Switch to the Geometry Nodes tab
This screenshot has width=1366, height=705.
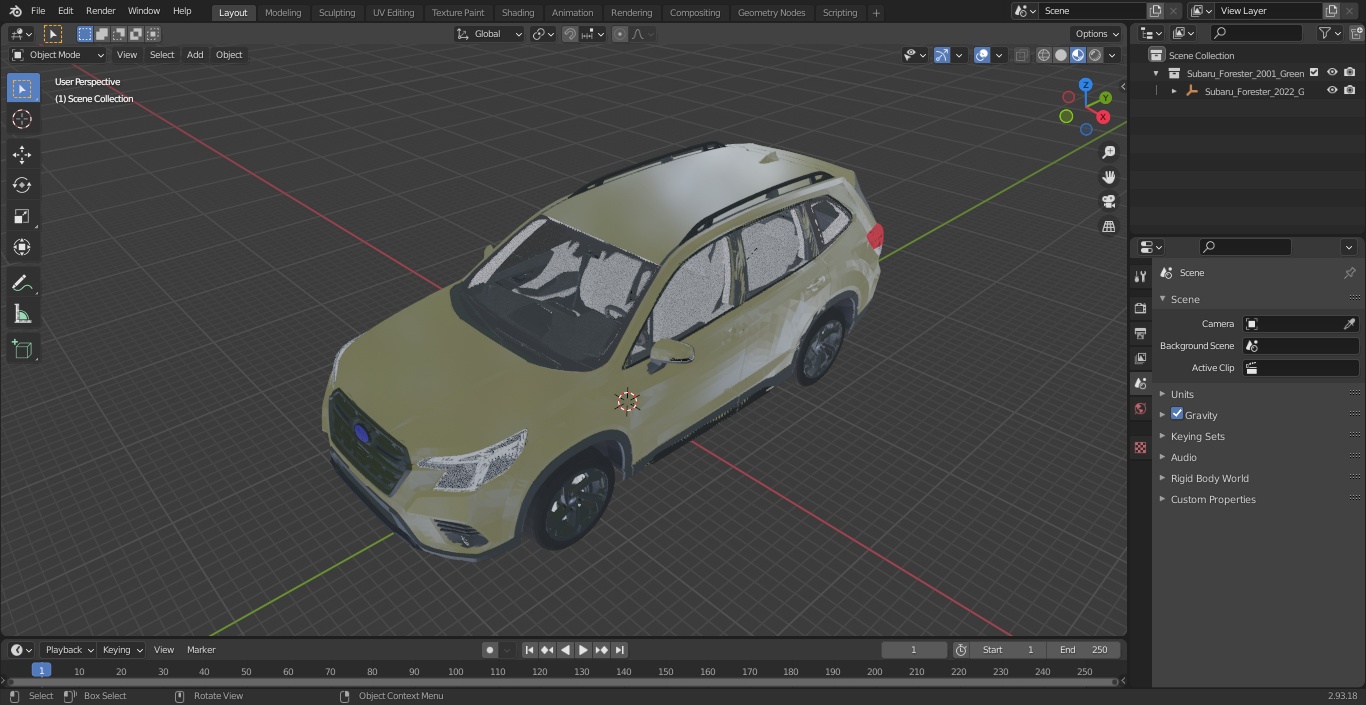click(771, 13)
